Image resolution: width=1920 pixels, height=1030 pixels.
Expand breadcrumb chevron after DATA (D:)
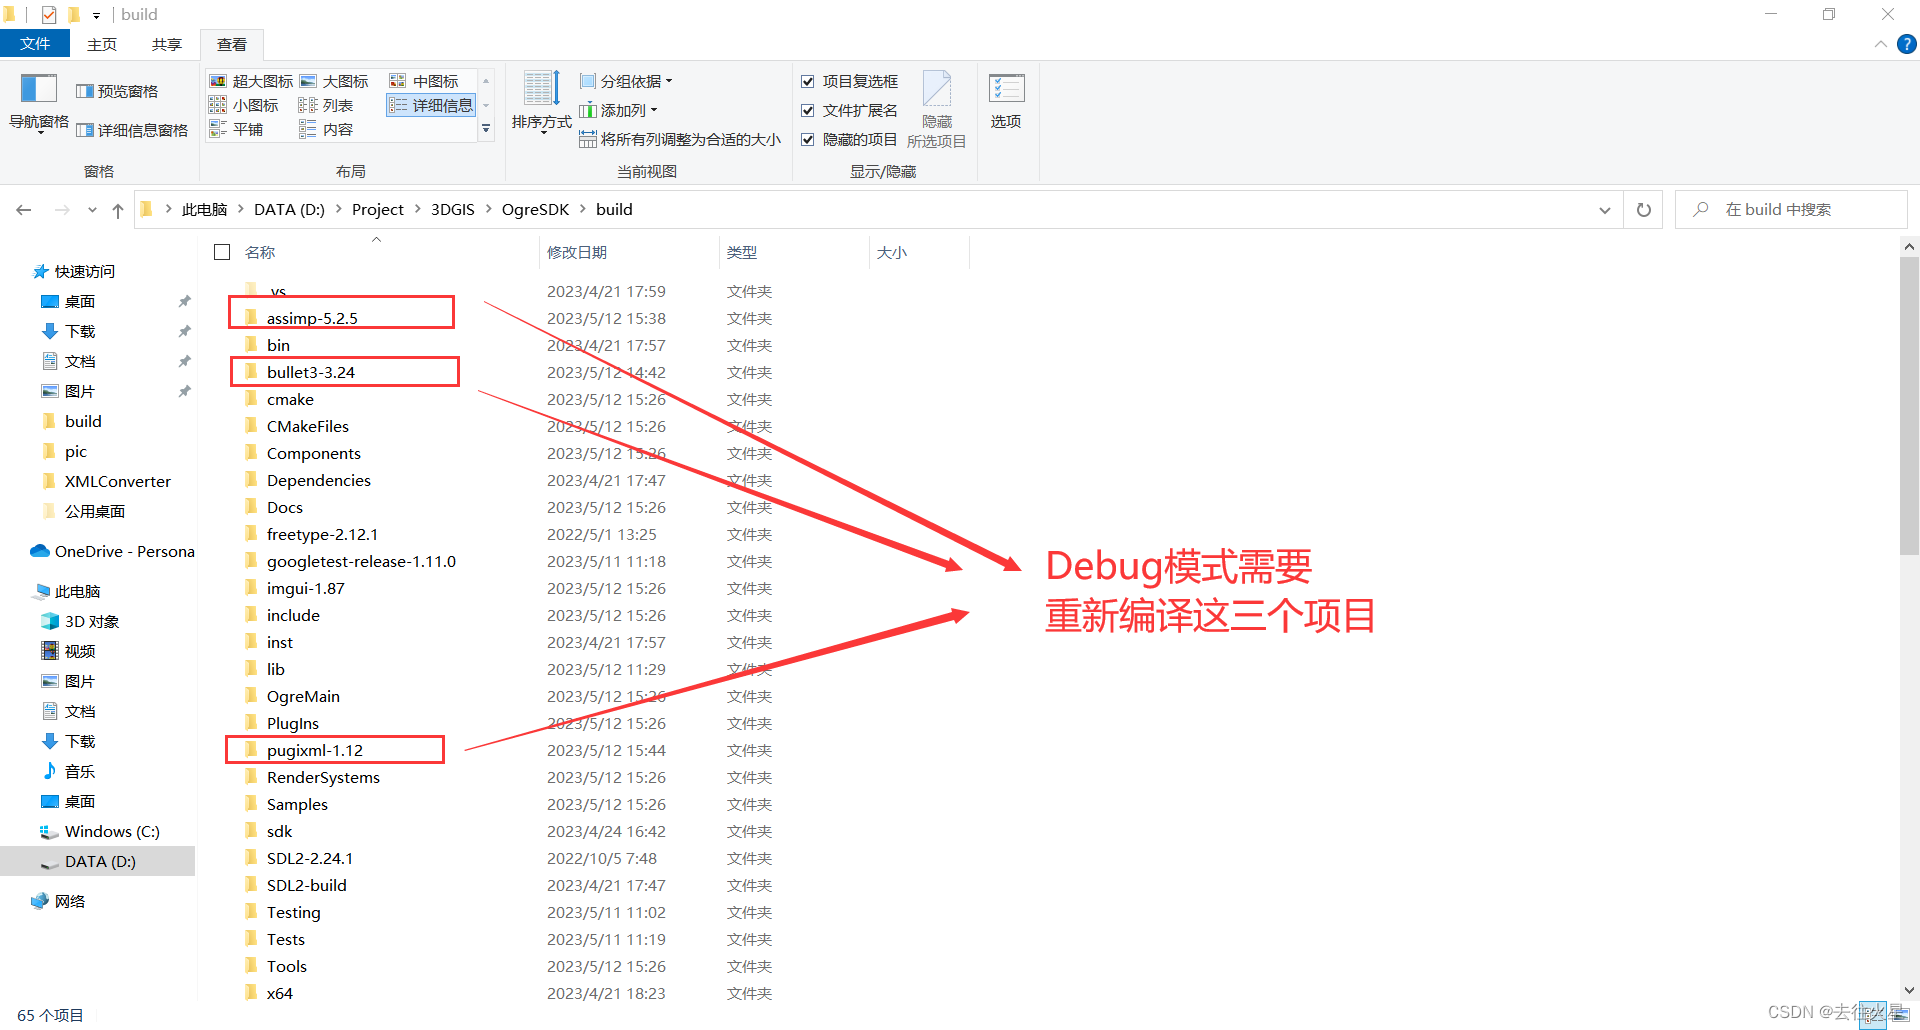338,209
